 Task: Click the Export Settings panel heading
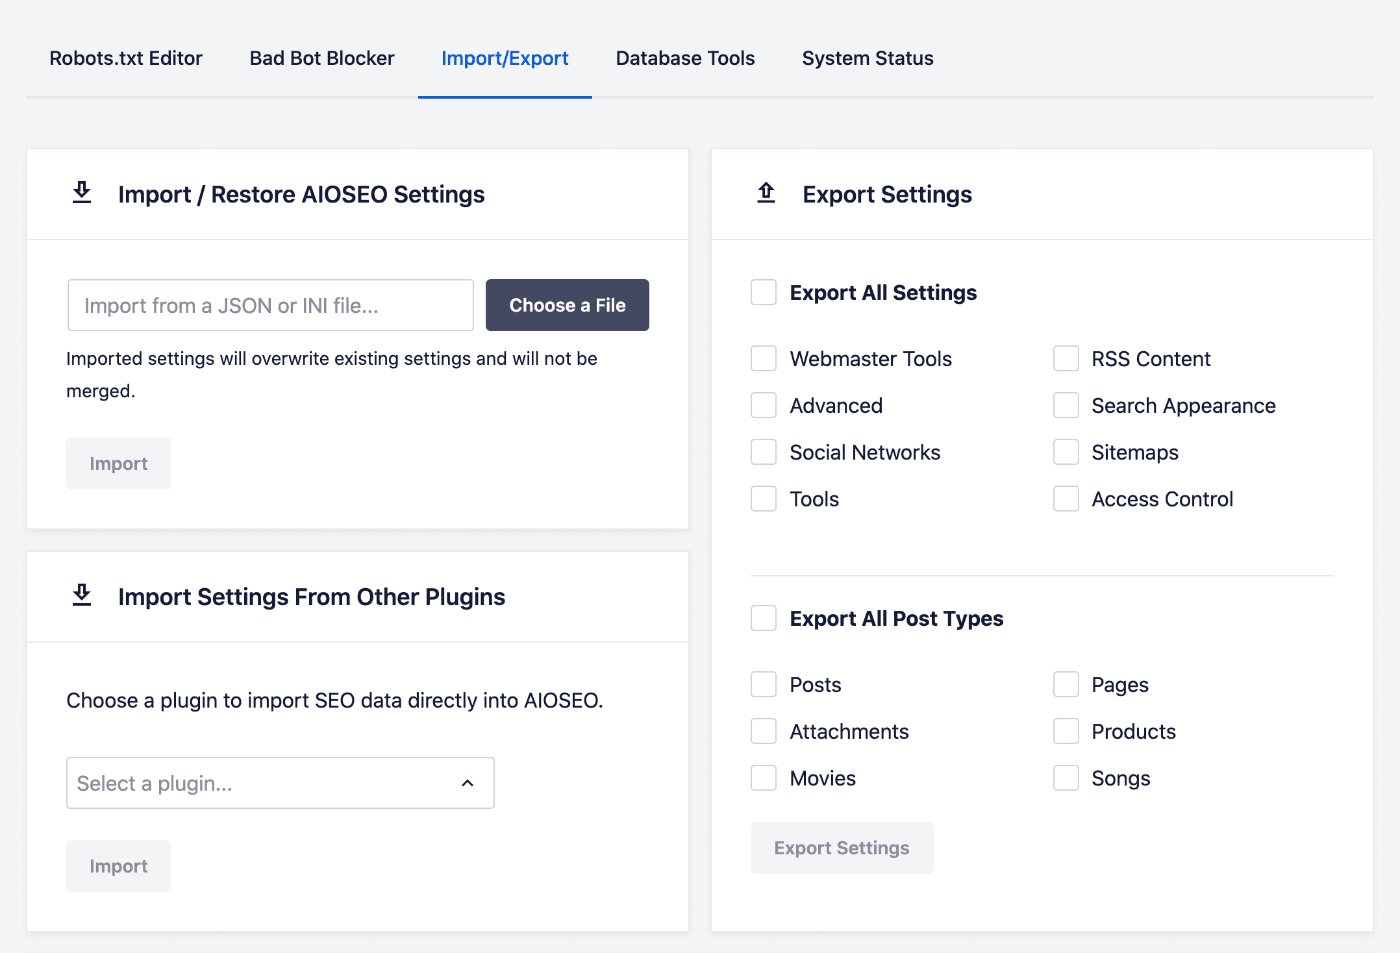point(887,194)
